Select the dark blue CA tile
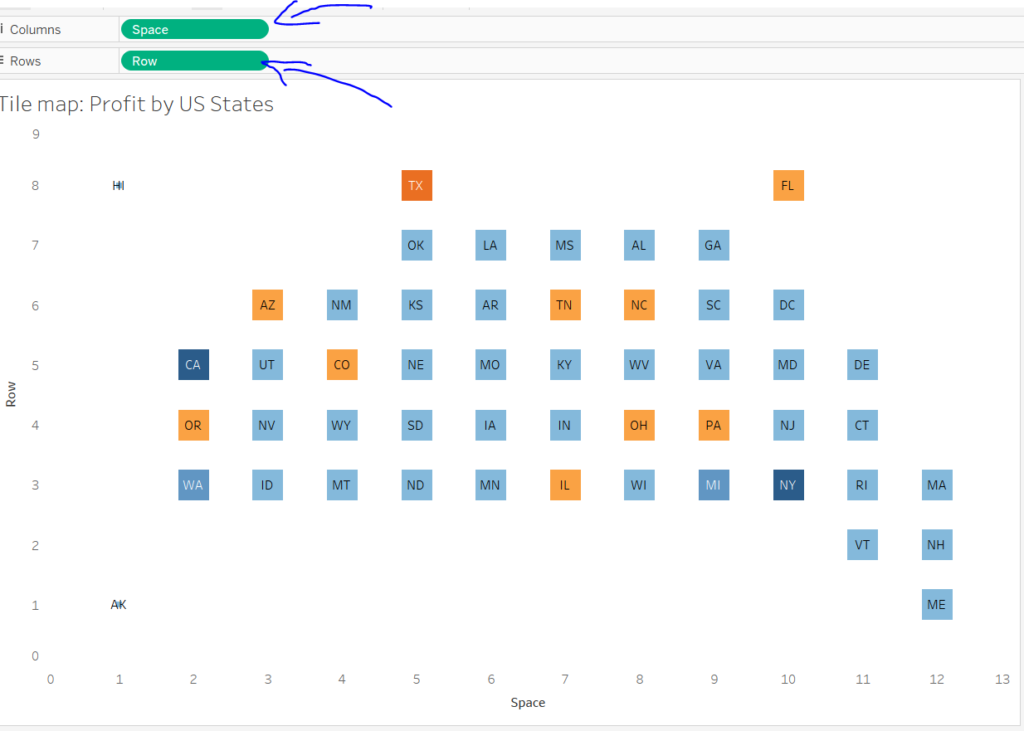 click(193, 365)
